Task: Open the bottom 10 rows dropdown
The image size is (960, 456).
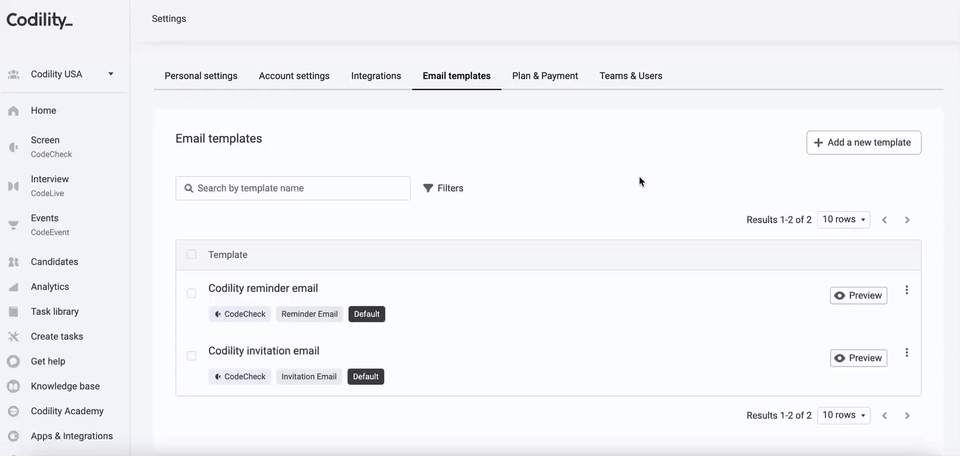Action: (x=844, y=415)
